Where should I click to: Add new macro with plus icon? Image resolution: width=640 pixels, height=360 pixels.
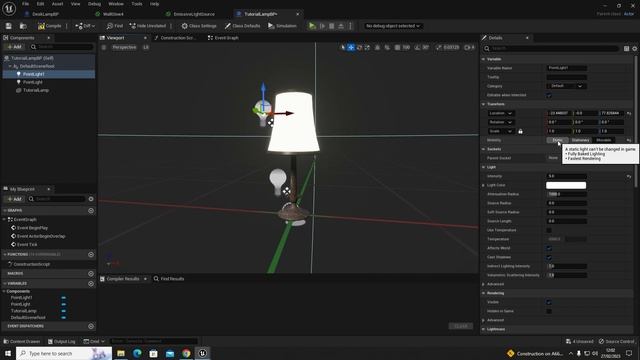click(x=91, y=273)
